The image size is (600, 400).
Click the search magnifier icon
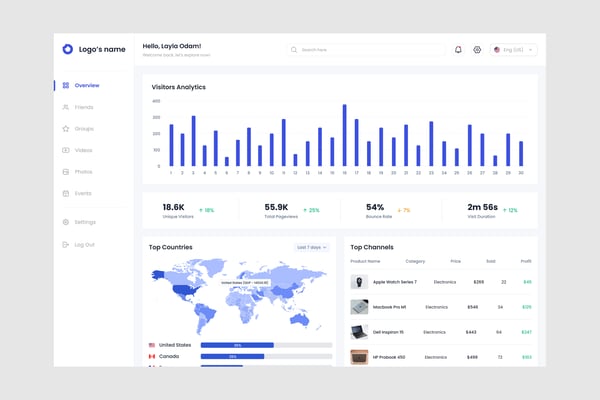click(x=294, y=50)
